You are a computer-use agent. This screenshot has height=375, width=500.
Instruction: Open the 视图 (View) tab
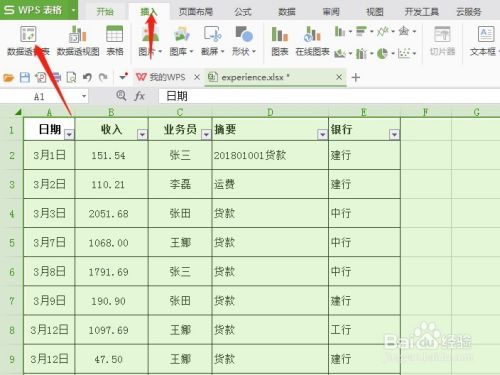(x=375, y=12)
